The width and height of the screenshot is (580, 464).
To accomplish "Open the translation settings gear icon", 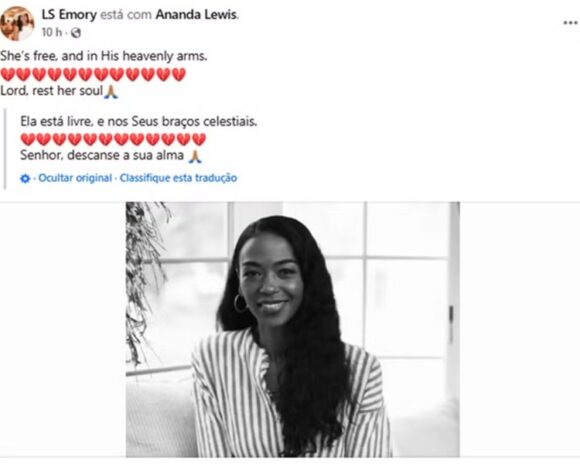I will tap(25, 179).
